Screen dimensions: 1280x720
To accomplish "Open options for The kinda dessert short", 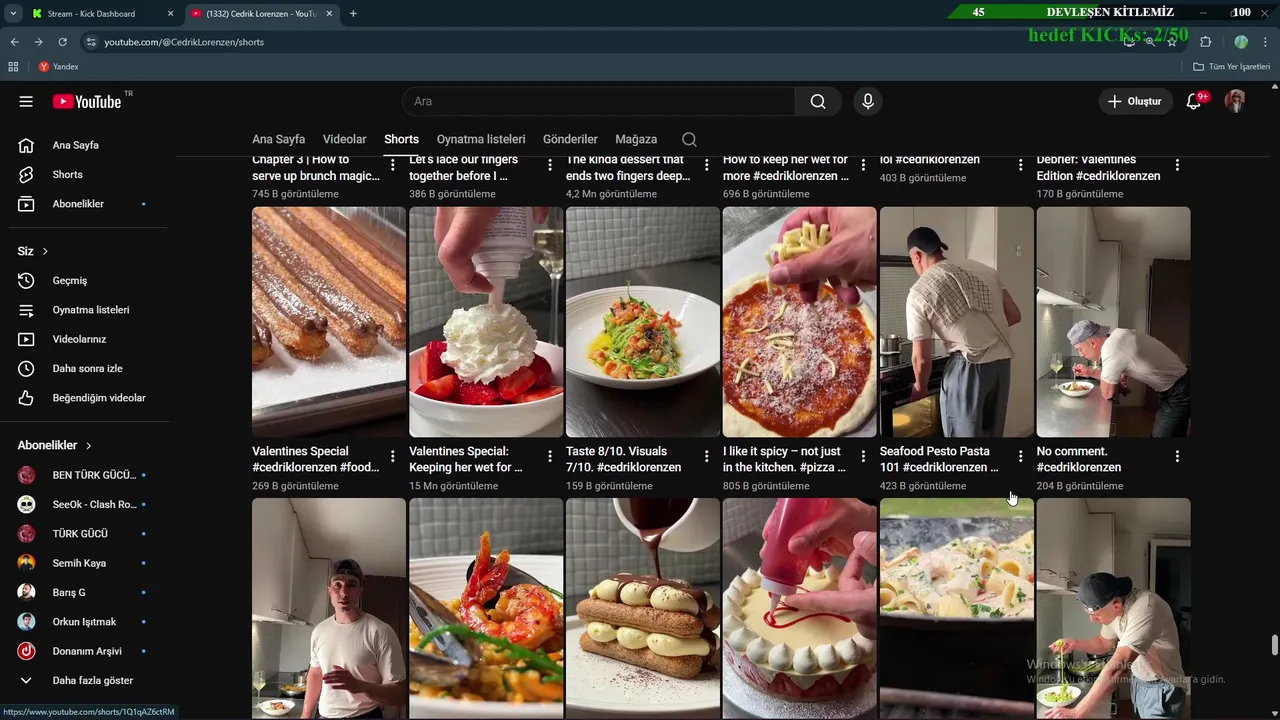I will [707, 165].
